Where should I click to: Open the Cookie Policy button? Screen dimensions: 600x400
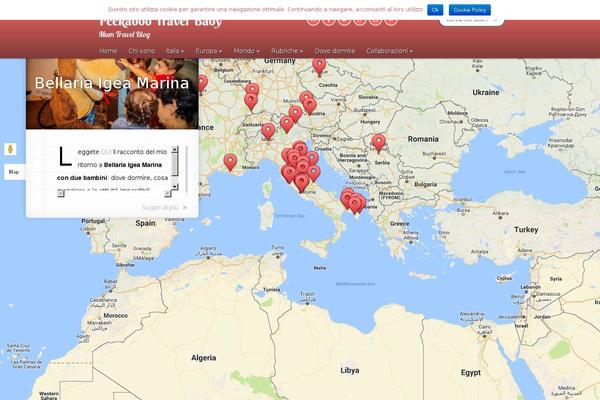[x=470, y=10]
